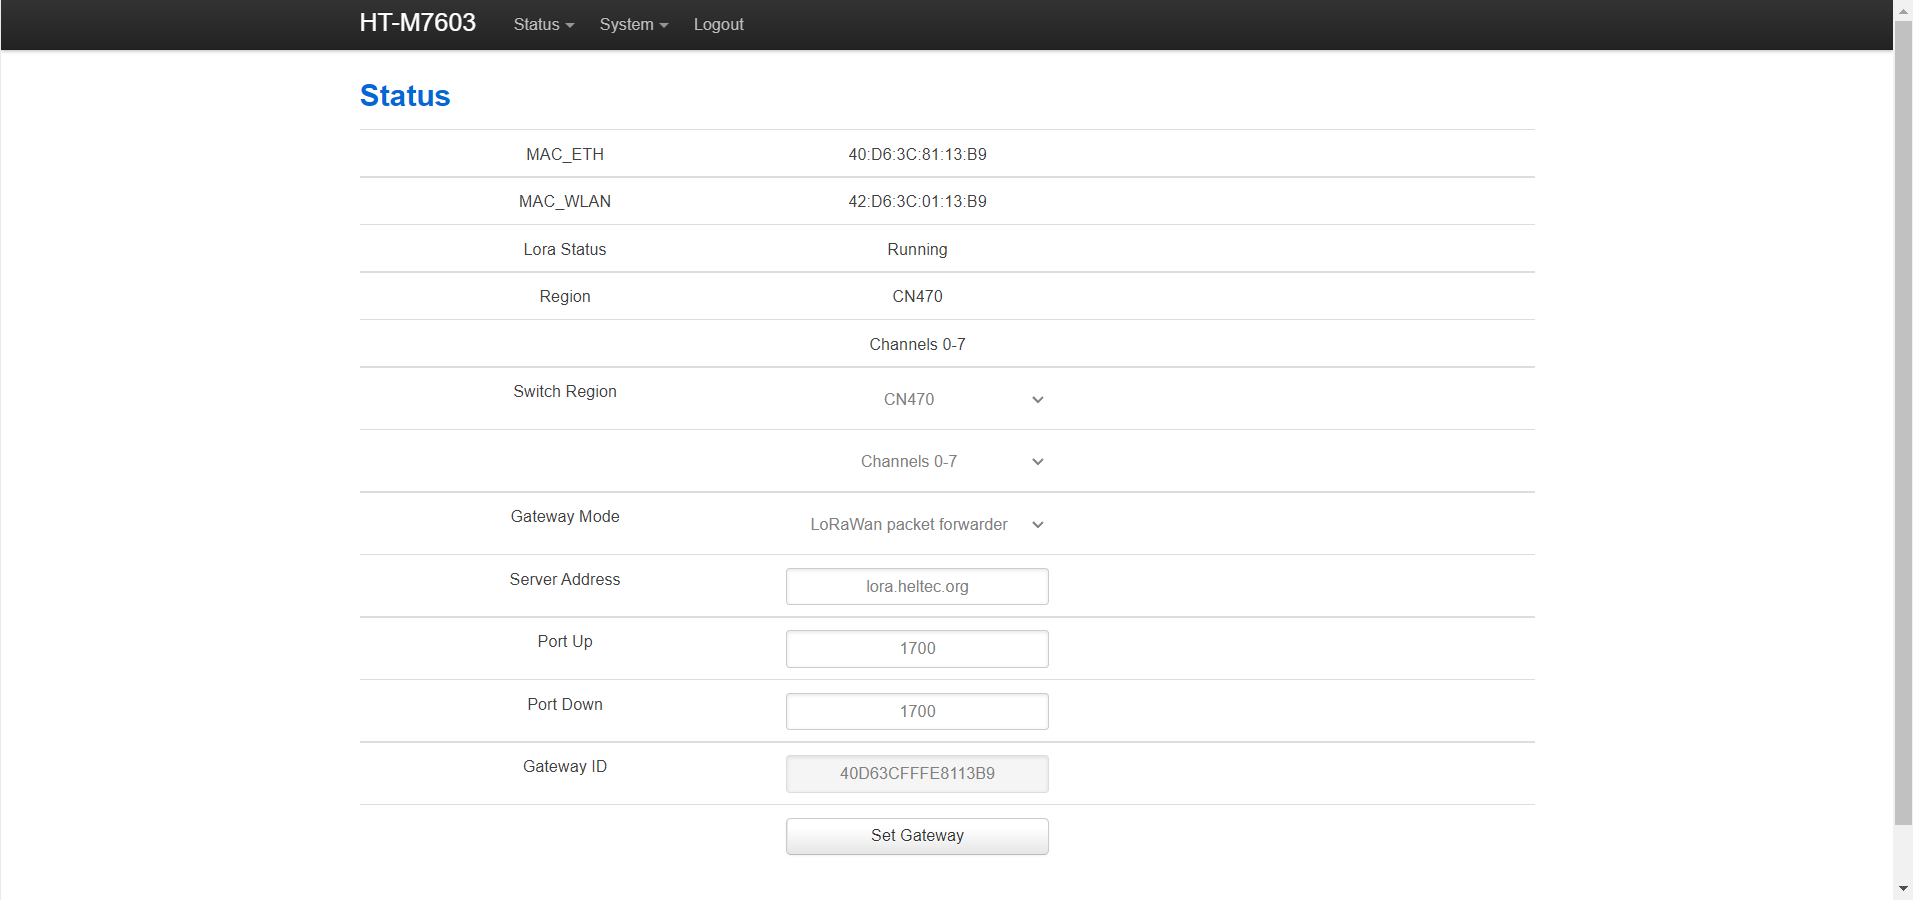Click the scrollbar down arrow

(1903, 889)
